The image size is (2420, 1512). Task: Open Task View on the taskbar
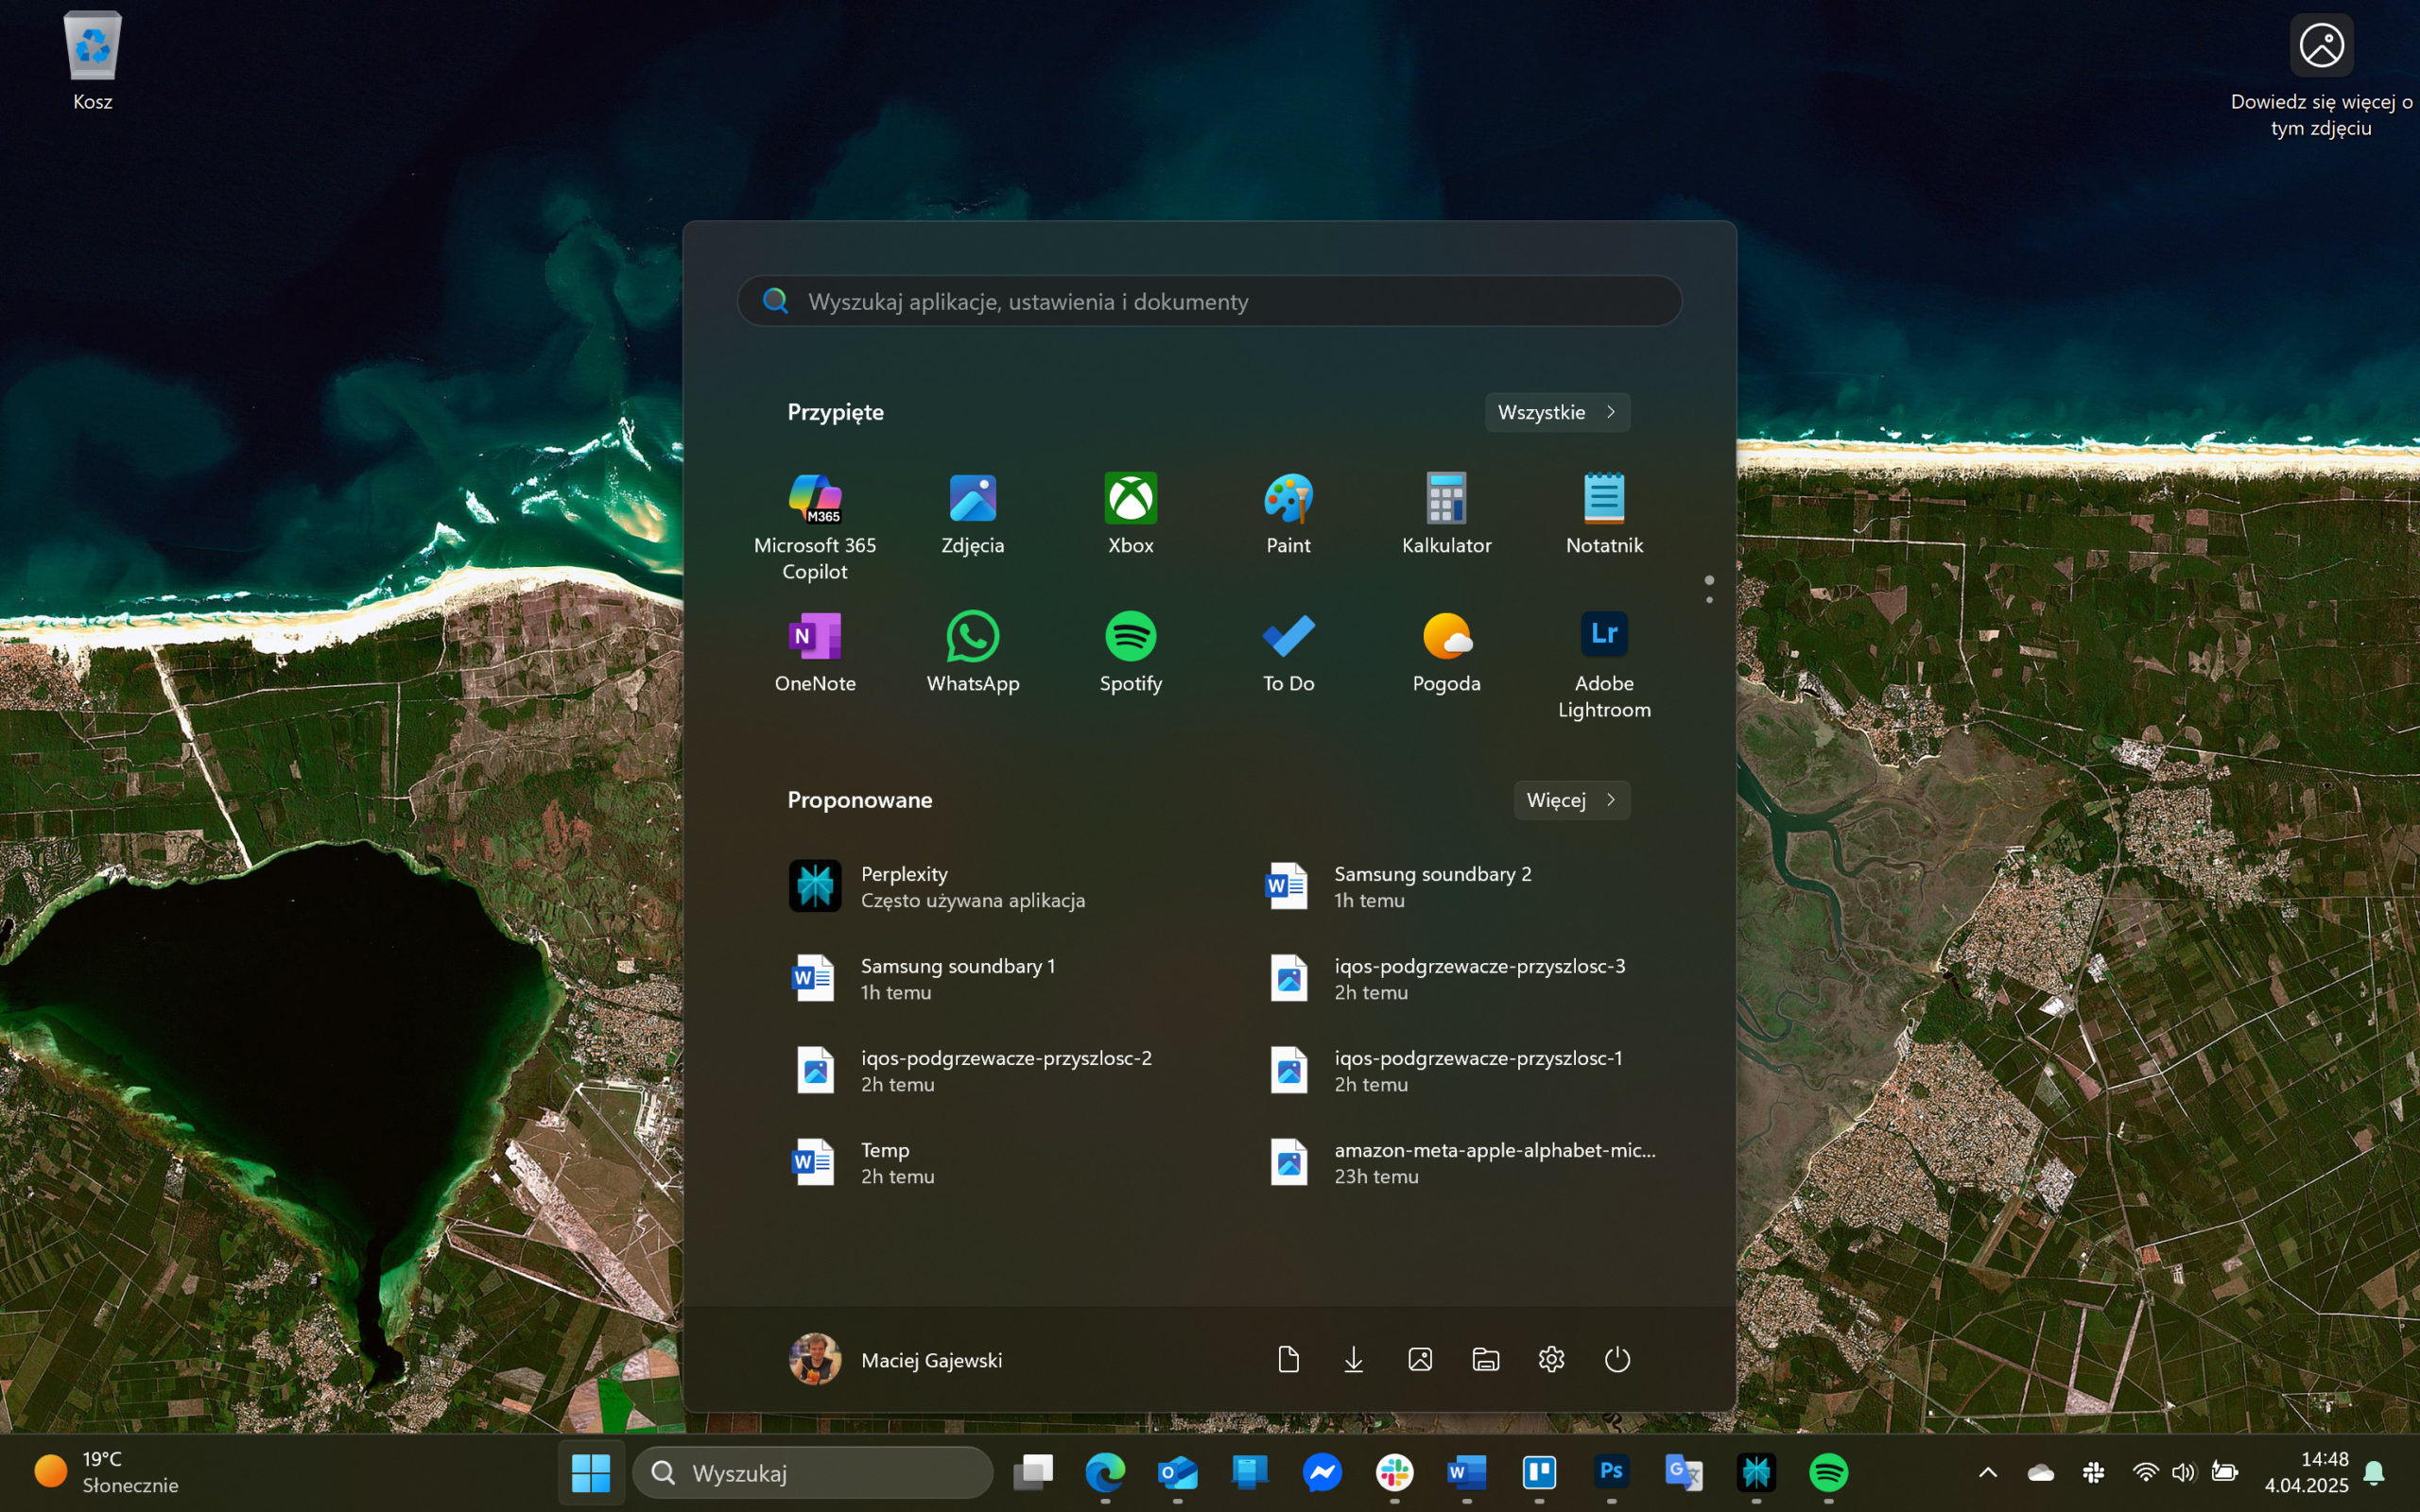coord(1033,1472)
